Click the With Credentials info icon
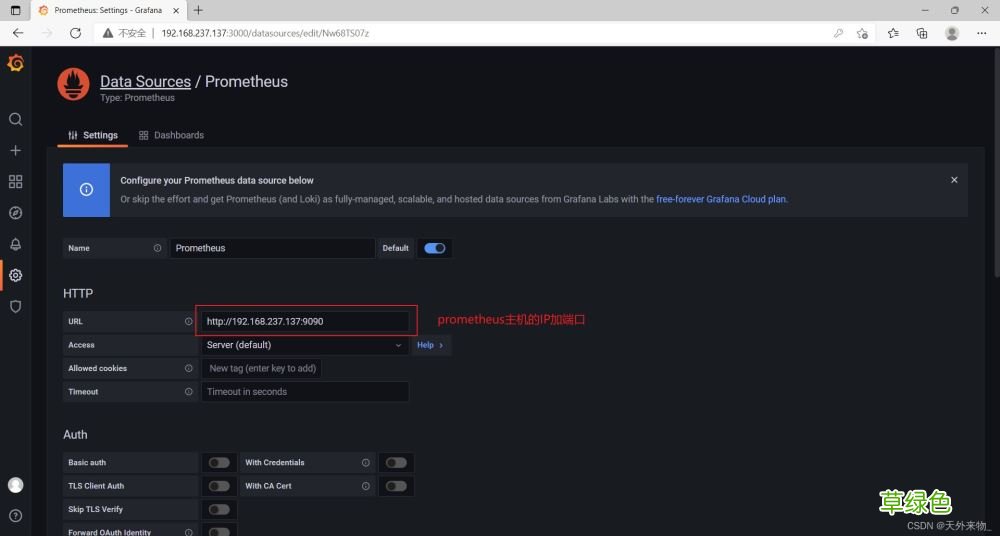The height and width of the screenshot is (536, 1000). point(365,463)
